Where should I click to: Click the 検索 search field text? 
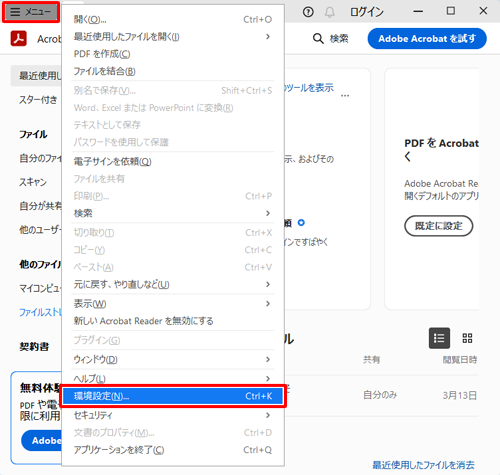[339, 39]
